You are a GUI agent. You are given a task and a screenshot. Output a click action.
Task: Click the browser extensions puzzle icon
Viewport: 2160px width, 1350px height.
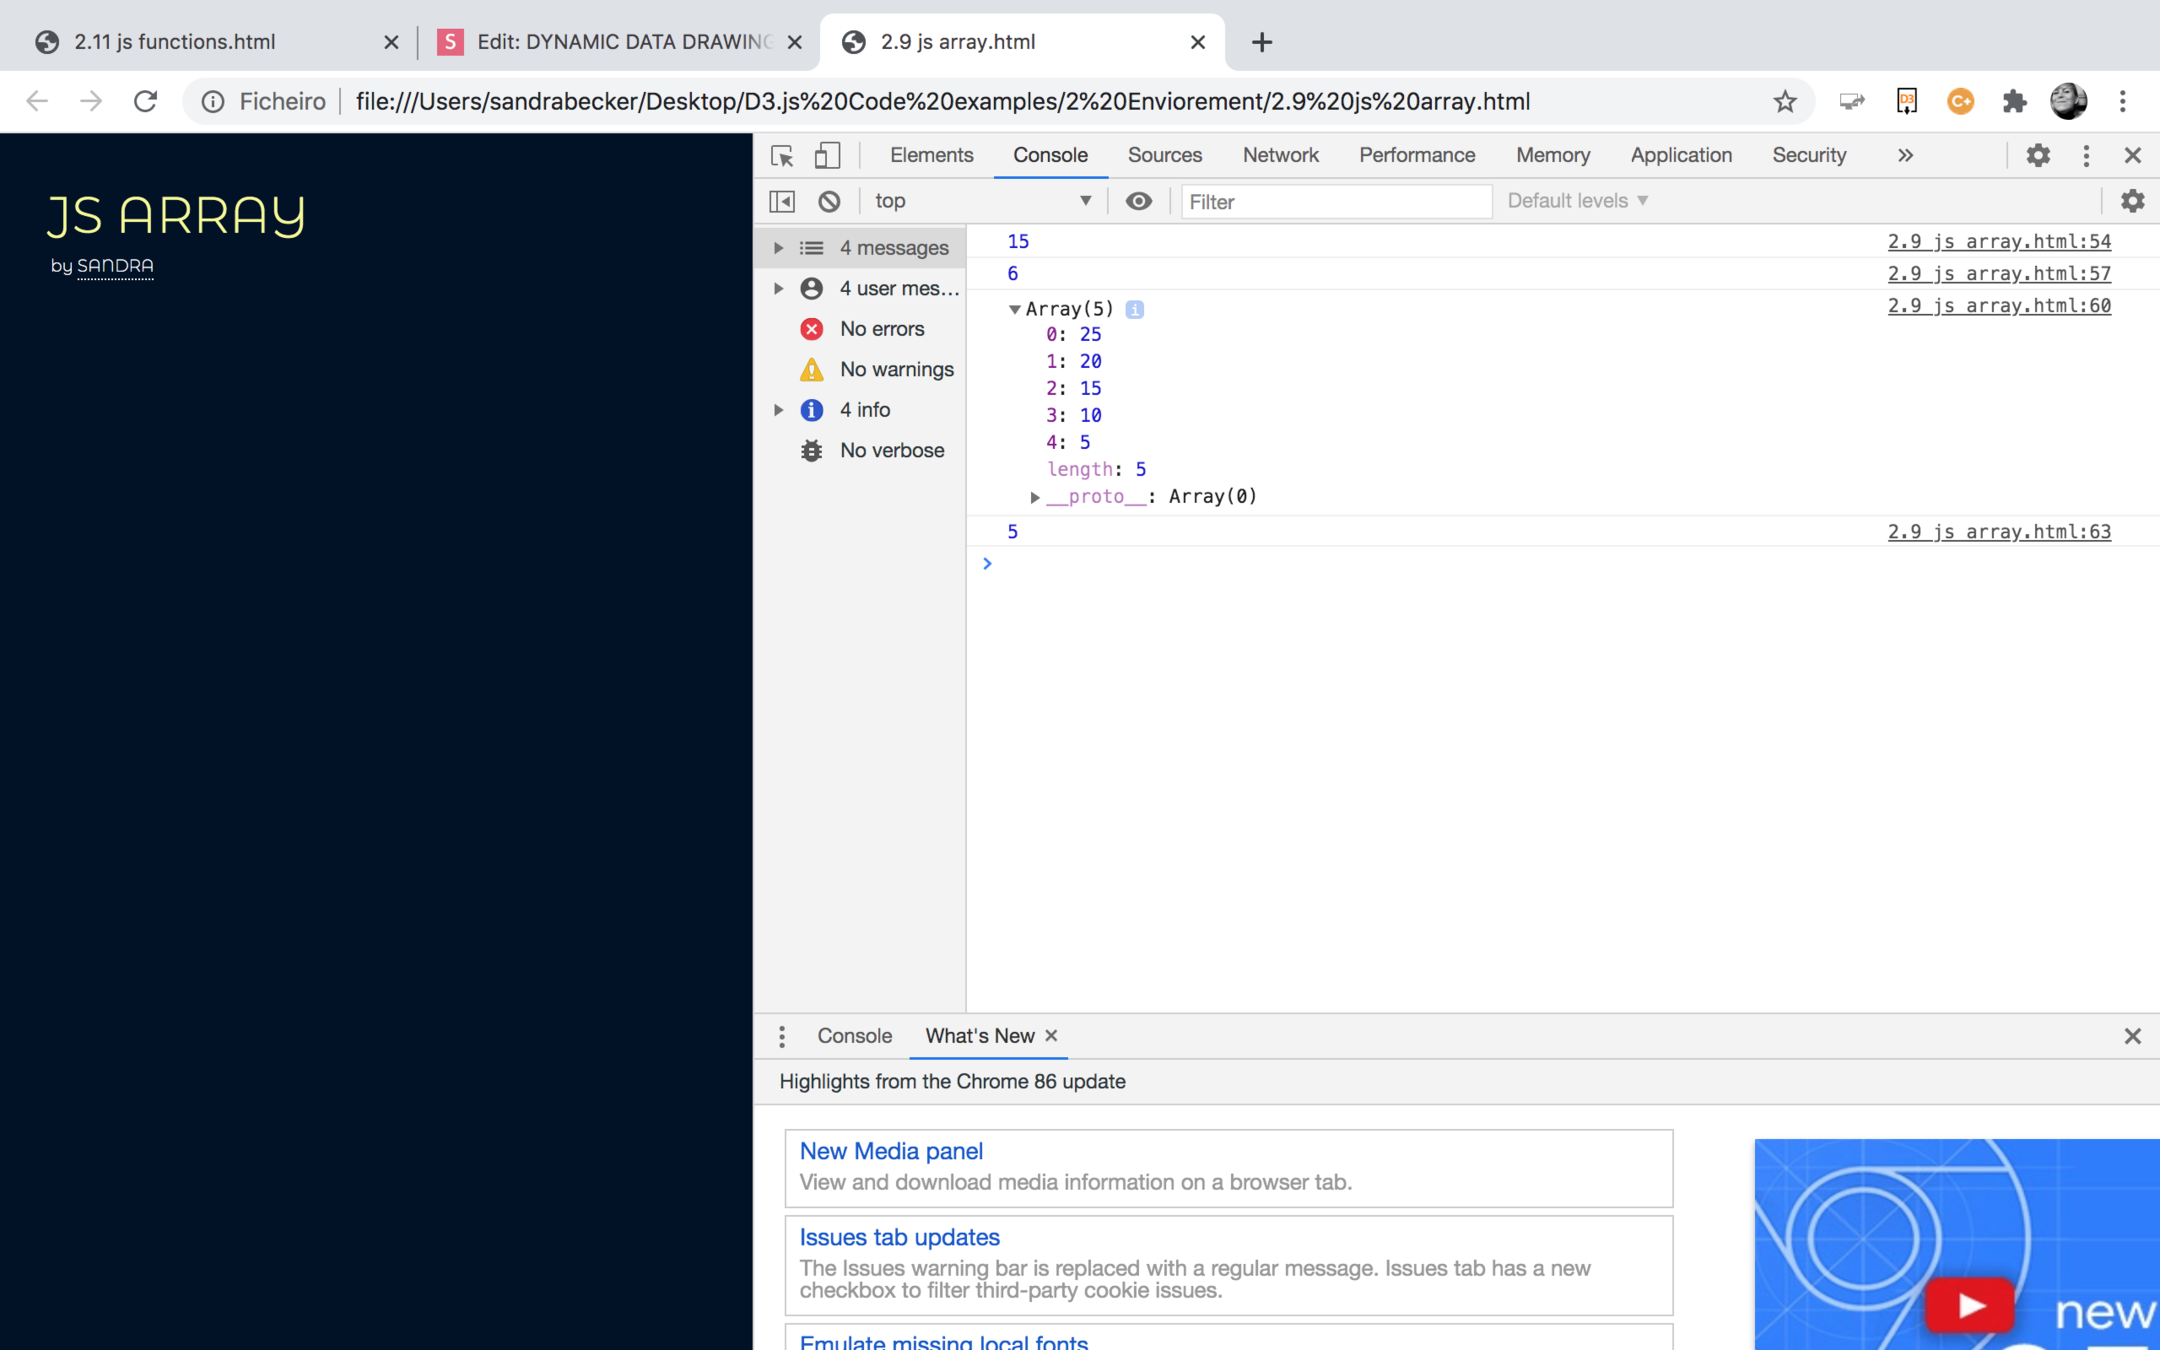[2014, 101]
